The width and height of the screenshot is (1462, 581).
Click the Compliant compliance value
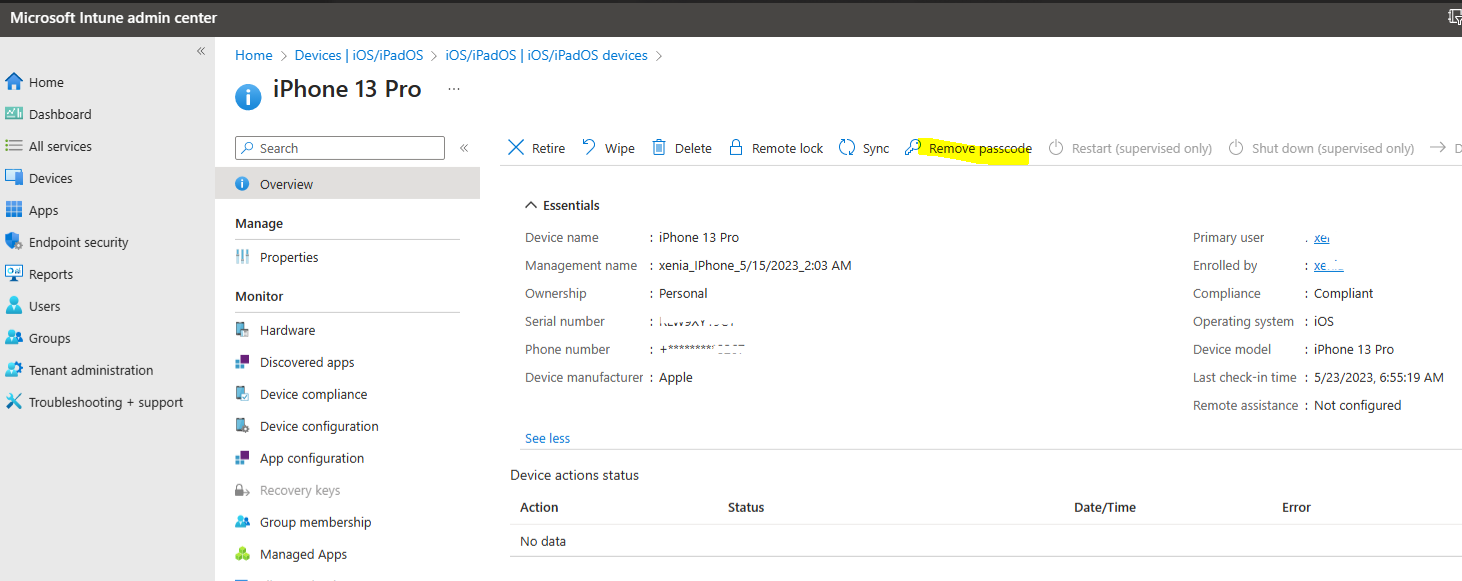coord(1343,294)
